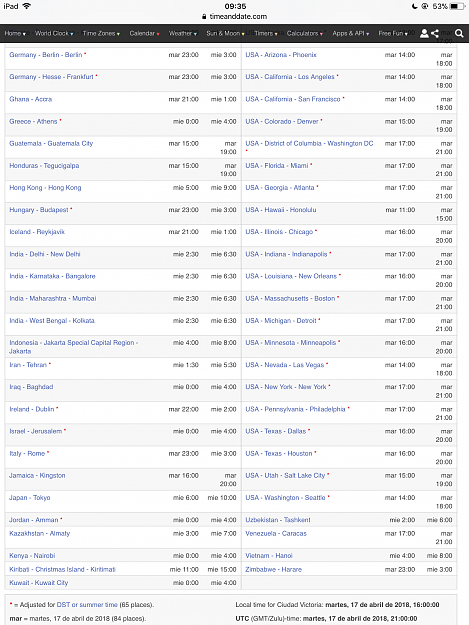Tap the battery indicator icon
469x625 pixels.
tap(457, 6)
